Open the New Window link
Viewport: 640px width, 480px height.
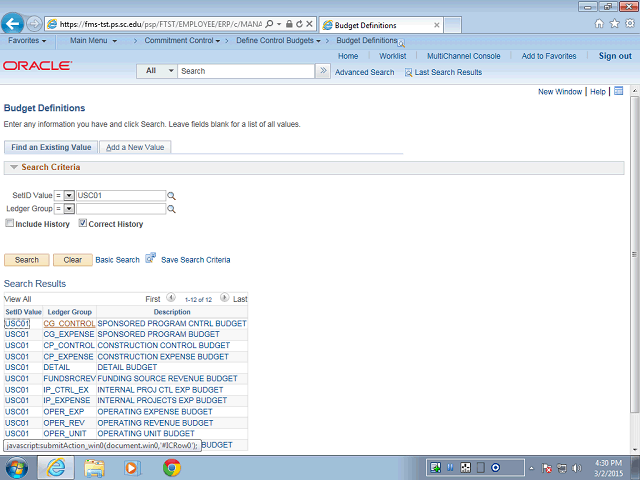560,92
